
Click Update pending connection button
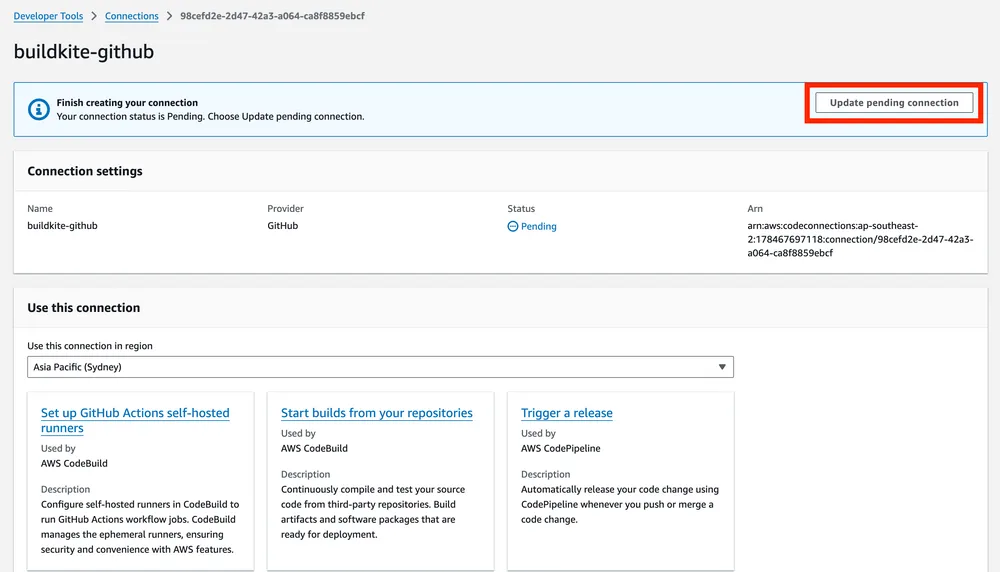click(x=894, y=103)
